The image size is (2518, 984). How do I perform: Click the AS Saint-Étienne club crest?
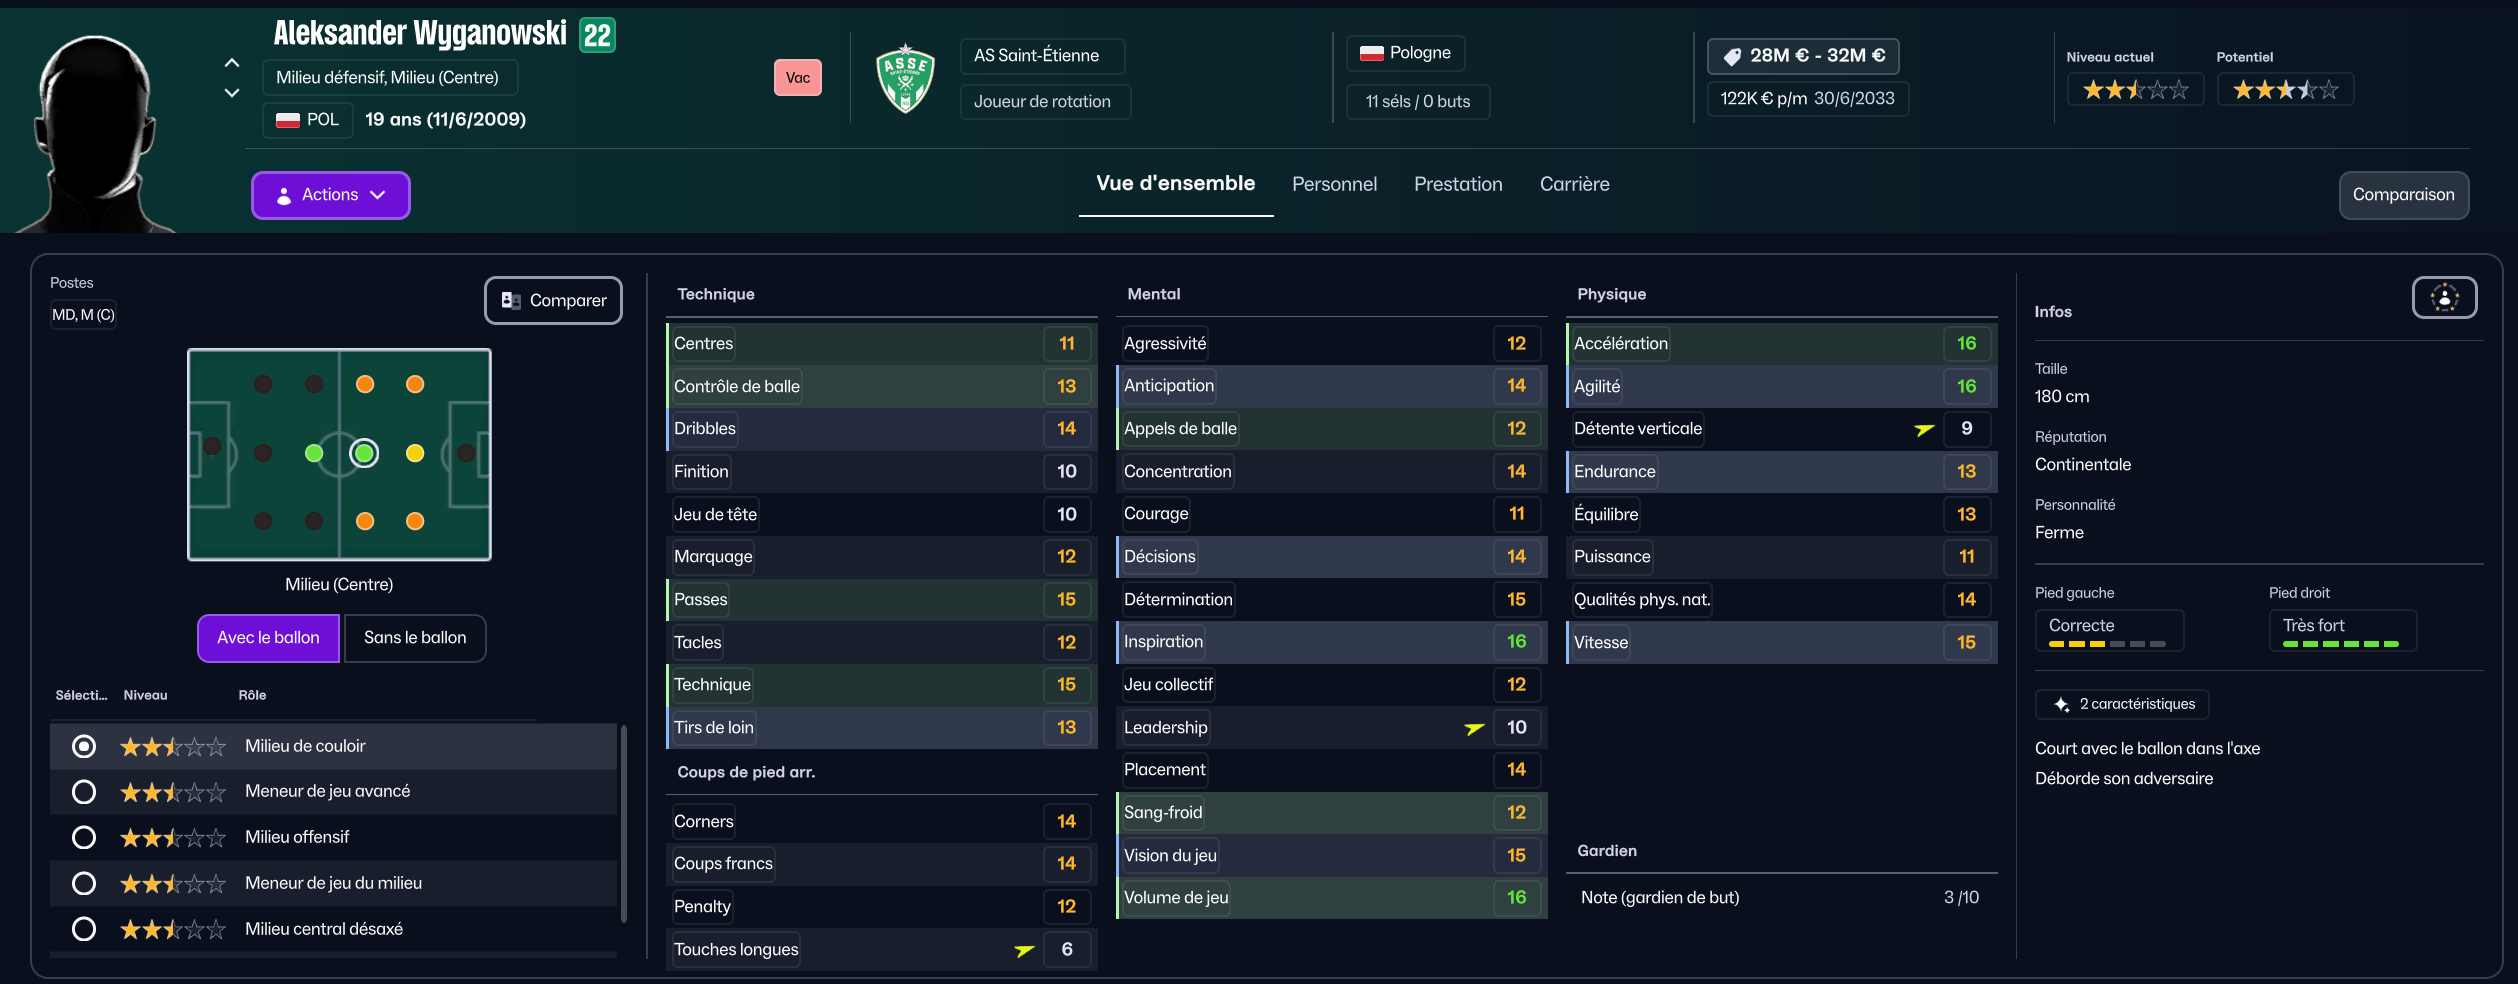(905, 78)
